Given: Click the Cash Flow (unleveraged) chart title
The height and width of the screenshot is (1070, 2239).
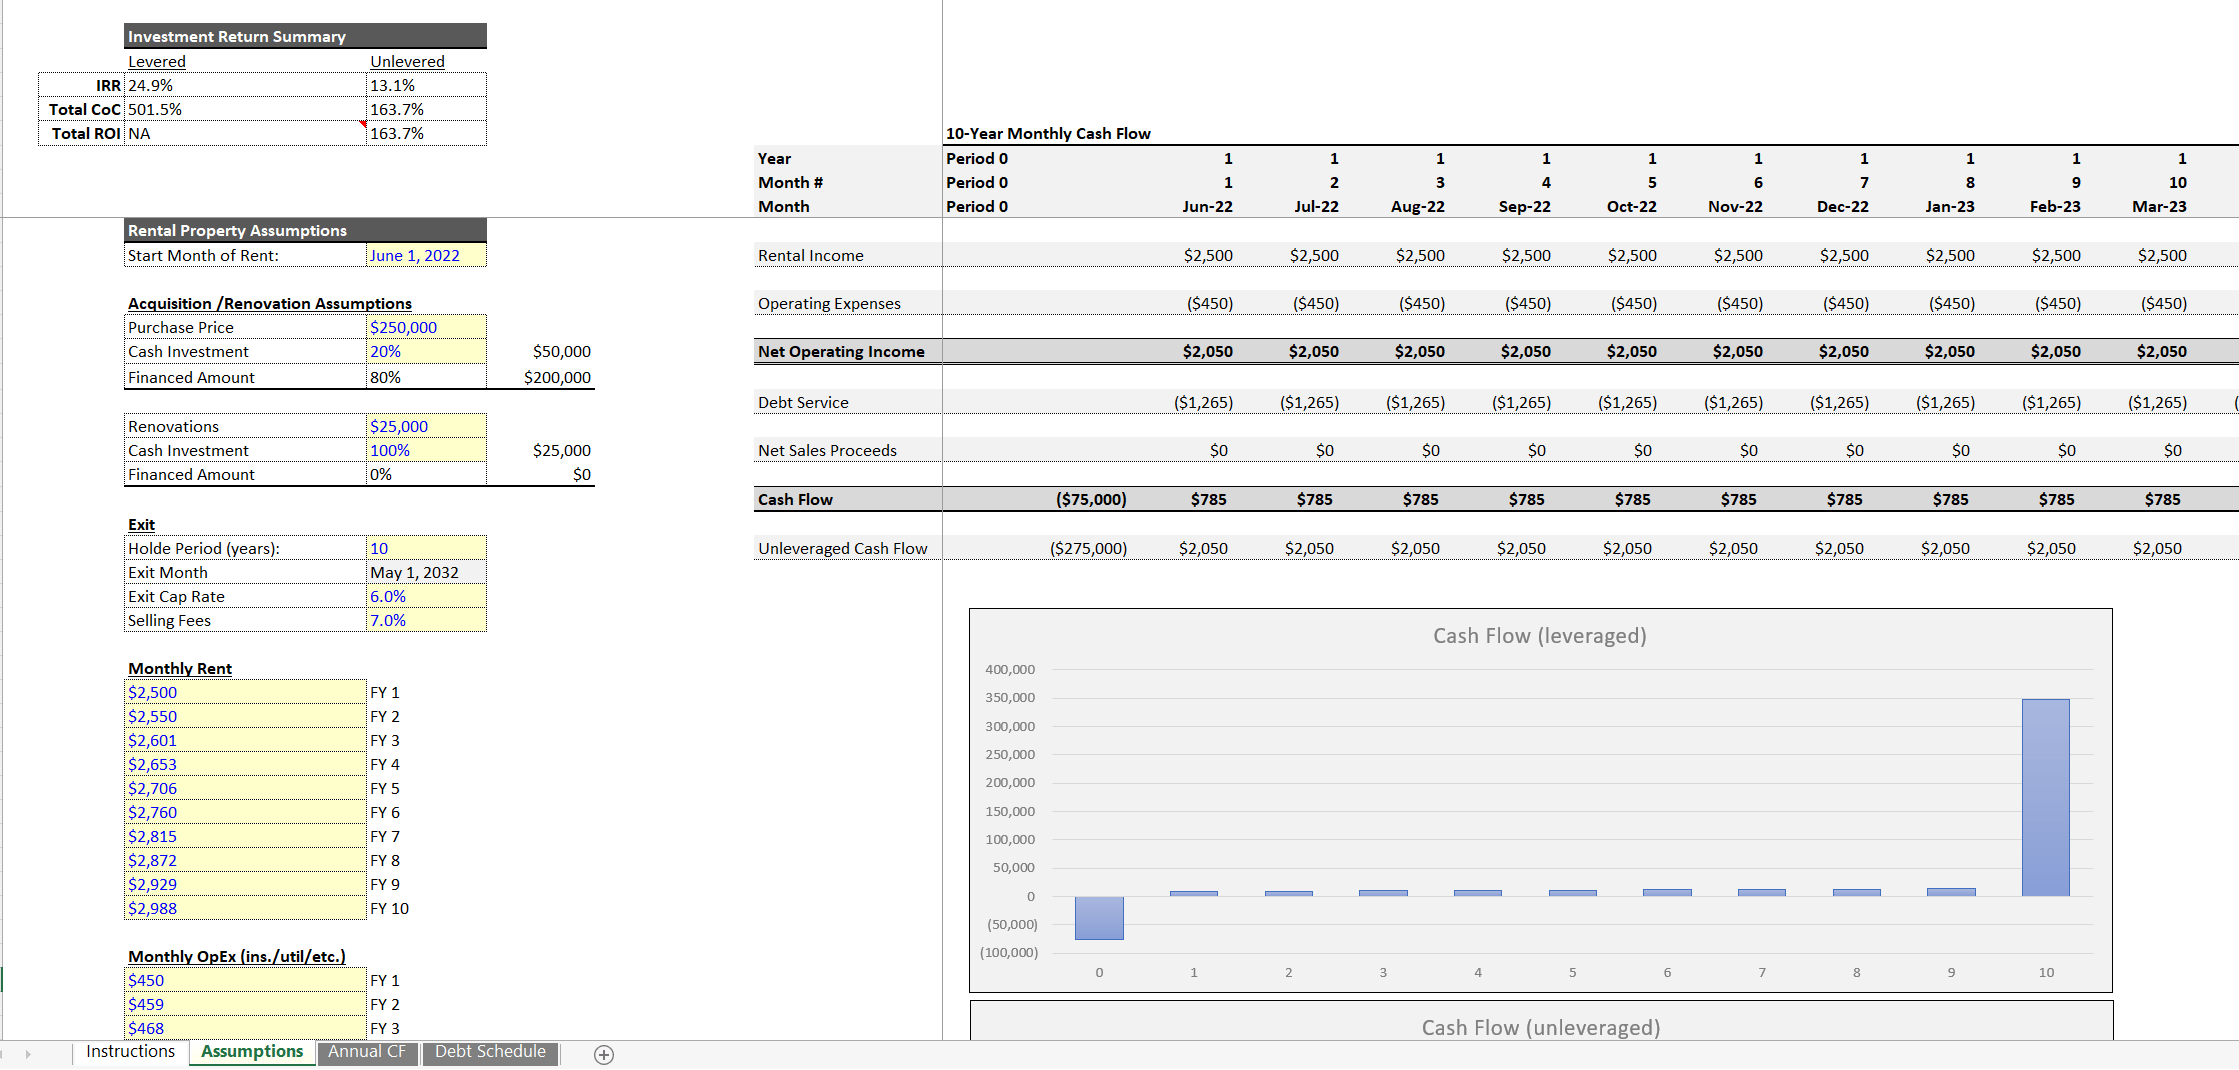Looking at the screenshot, I should pos(1540,1027).
